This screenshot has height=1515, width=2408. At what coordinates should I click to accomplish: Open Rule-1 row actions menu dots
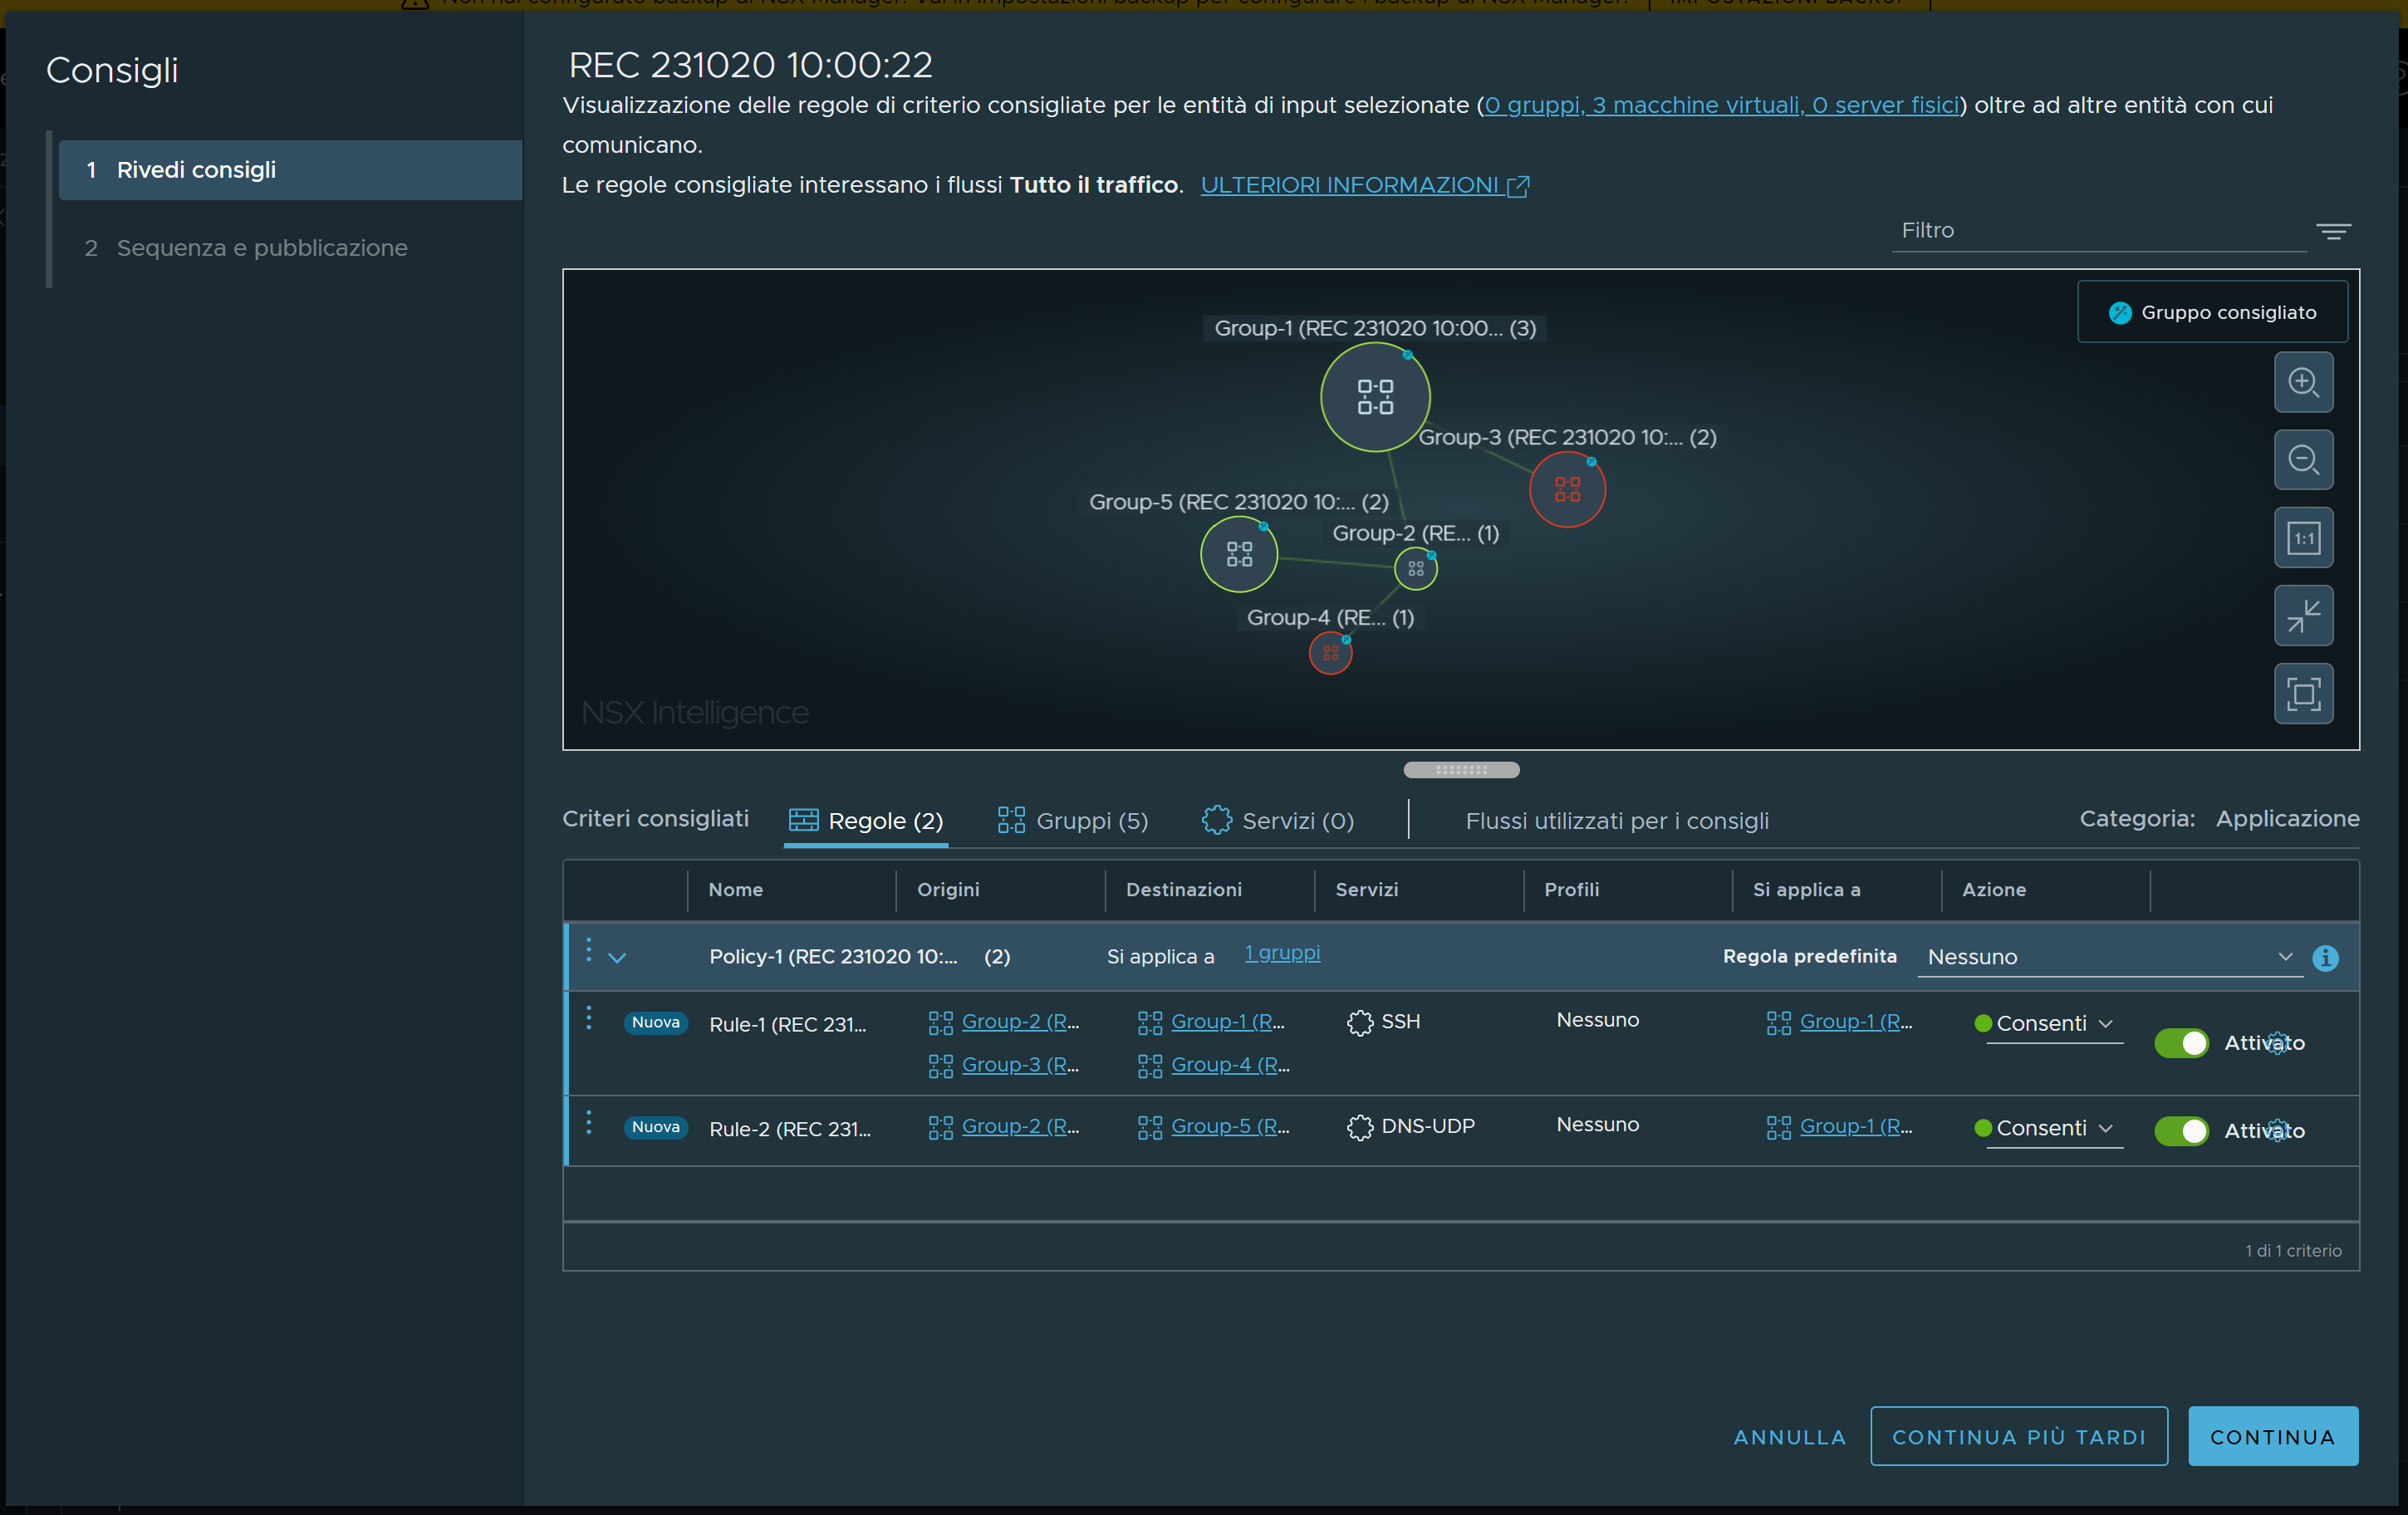[588, 1018]
